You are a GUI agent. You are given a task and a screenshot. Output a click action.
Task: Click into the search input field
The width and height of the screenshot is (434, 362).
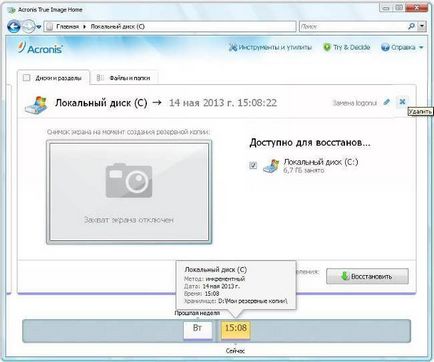click(353, 26)
